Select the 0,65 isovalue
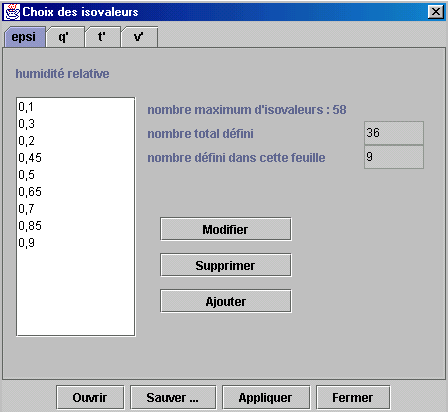The width and height of the screenshot is (448, 412). pos(75,192)
